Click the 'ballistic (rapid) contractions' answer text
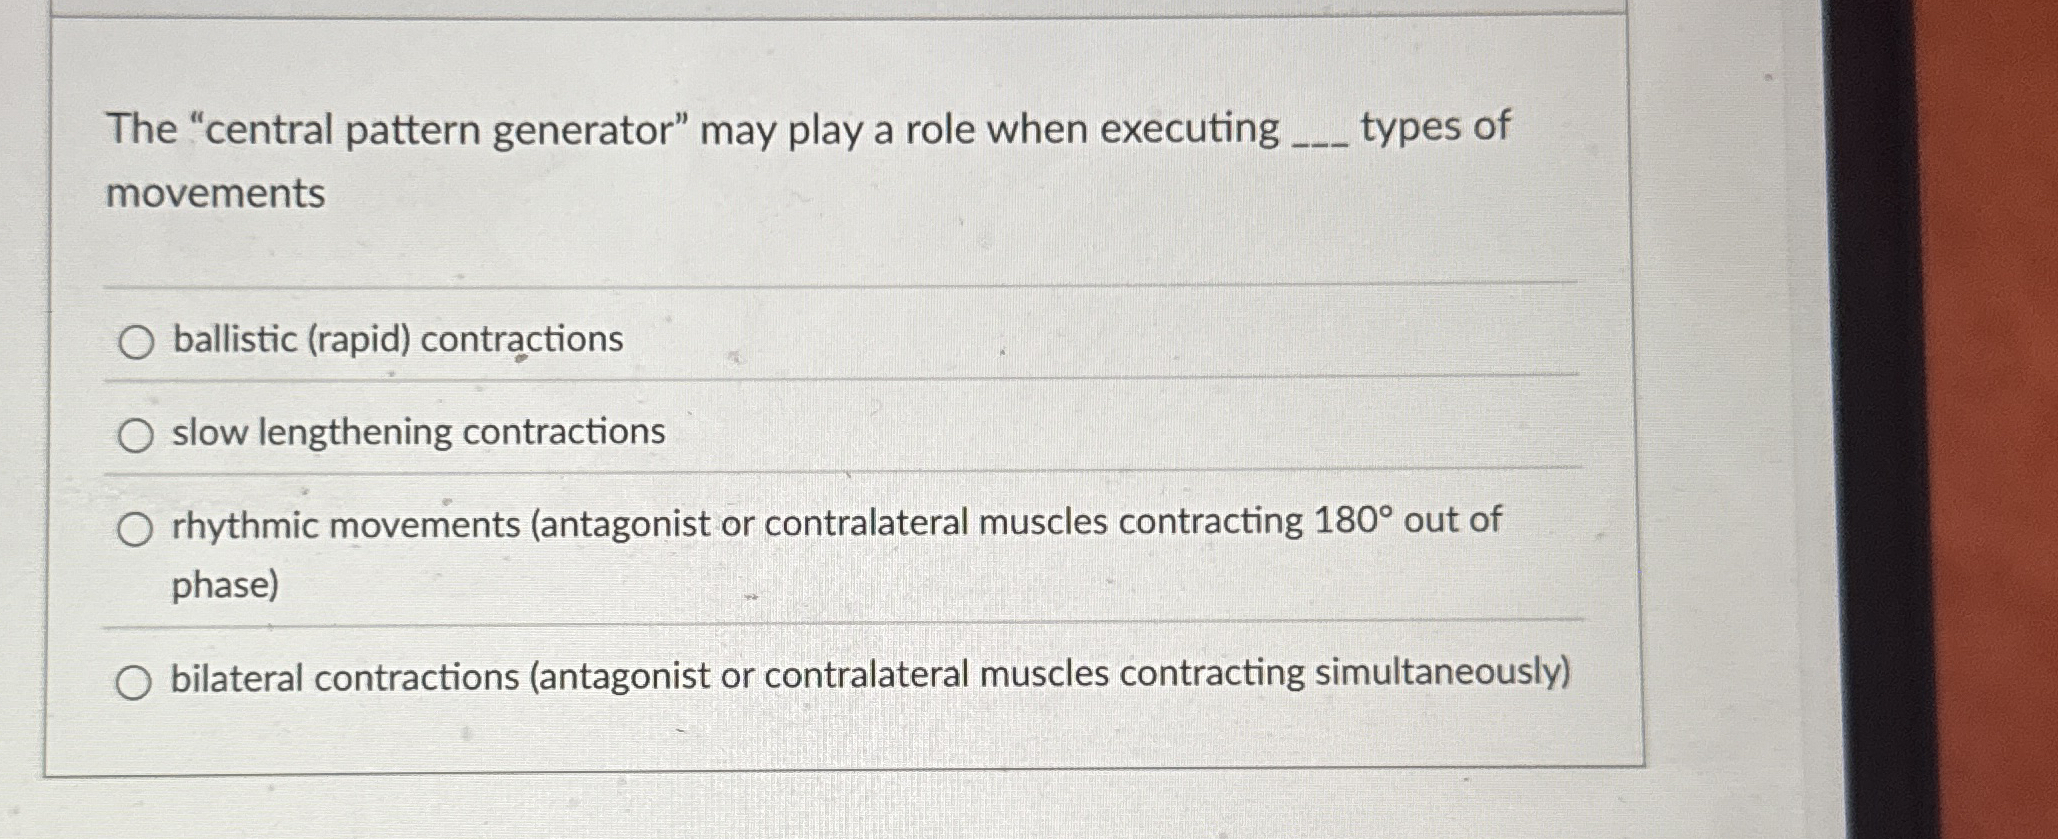 point(395,340)
